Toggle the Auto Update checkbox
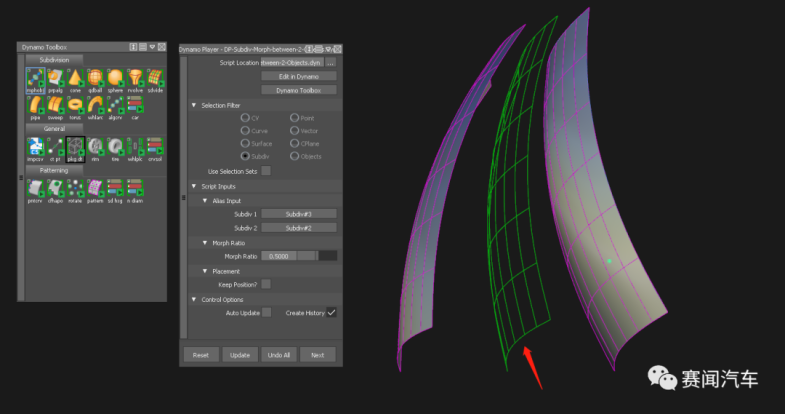Image resolution: width=785 pixels, height=414 pixels. 266,313
